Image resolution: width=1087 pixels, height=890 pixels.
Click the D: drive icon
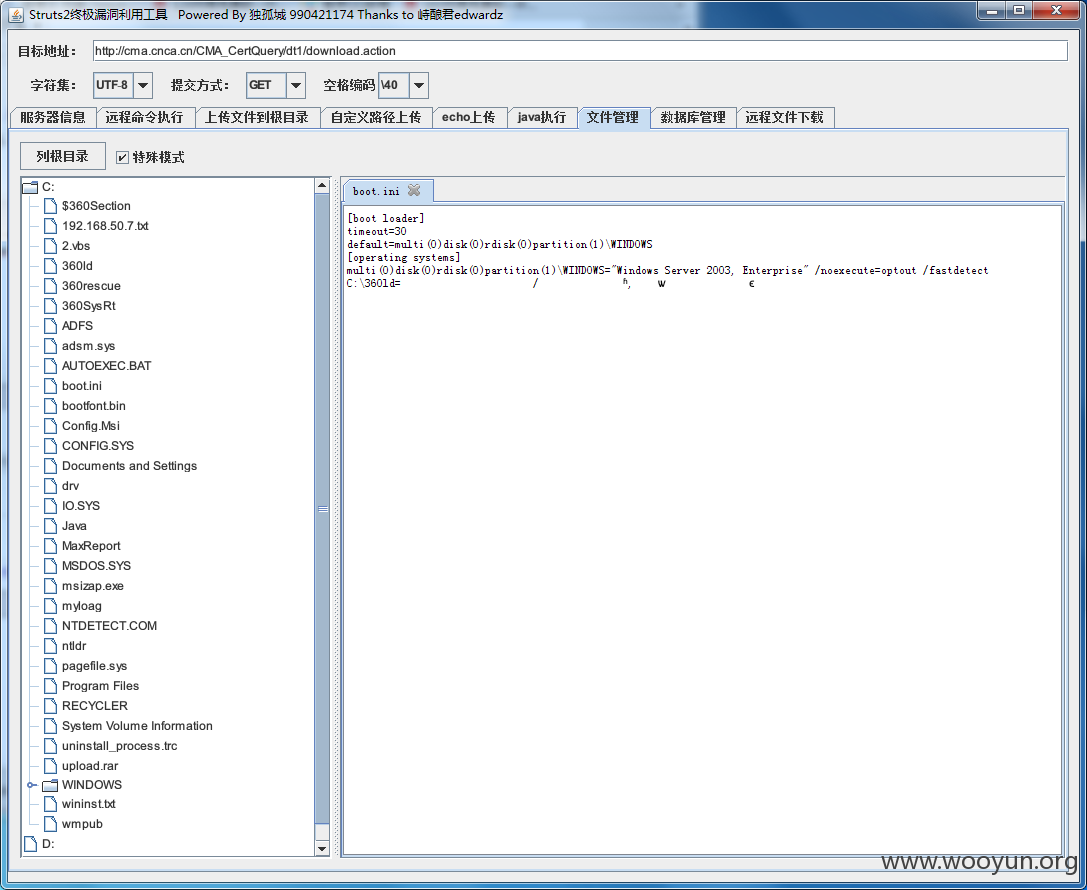[x=30, y=844]
